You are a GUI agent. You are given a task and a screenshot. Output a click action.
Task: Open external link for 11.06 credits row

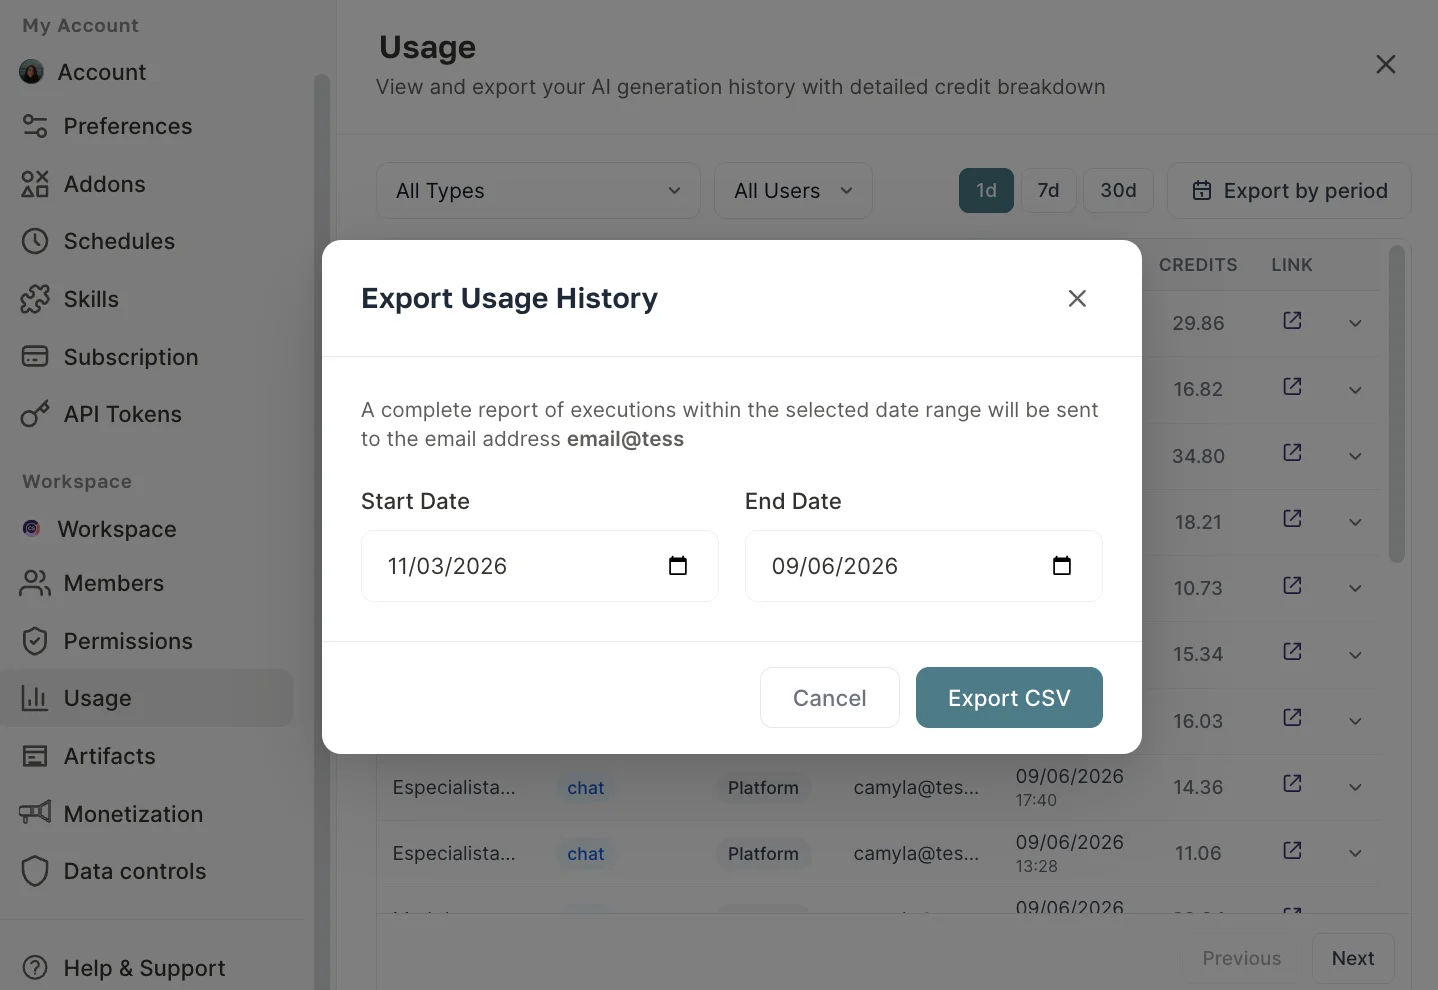pyautogui.click(x=1292, y=850)
